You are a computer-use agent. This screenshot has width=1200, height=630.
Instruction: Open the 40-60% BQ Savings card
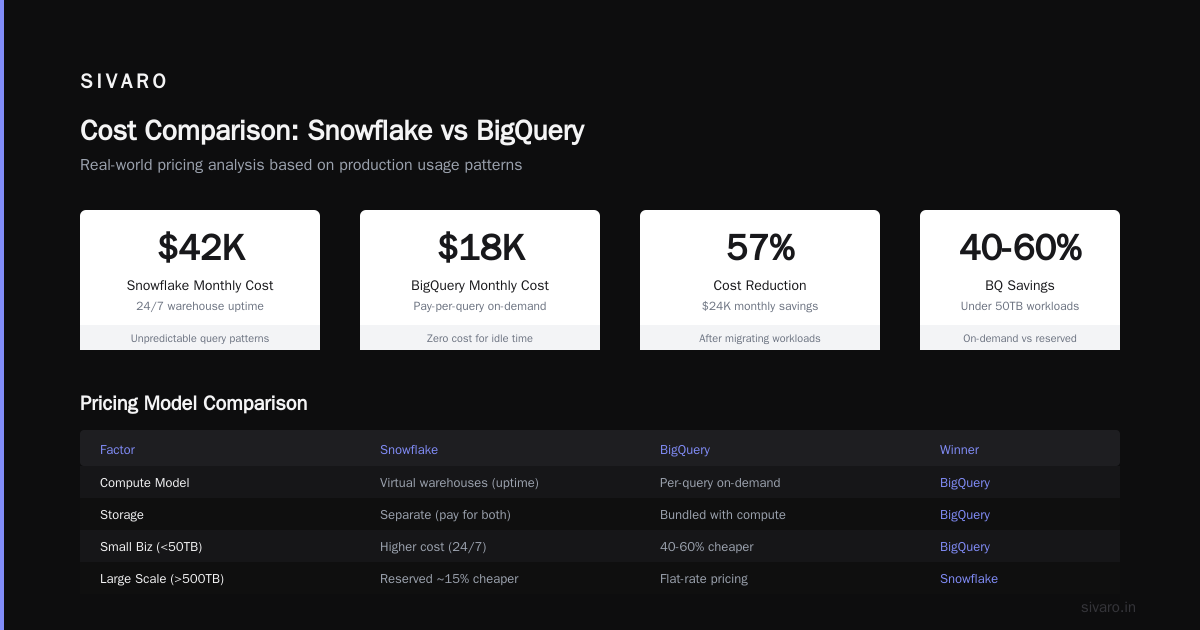coord(1020,280)
